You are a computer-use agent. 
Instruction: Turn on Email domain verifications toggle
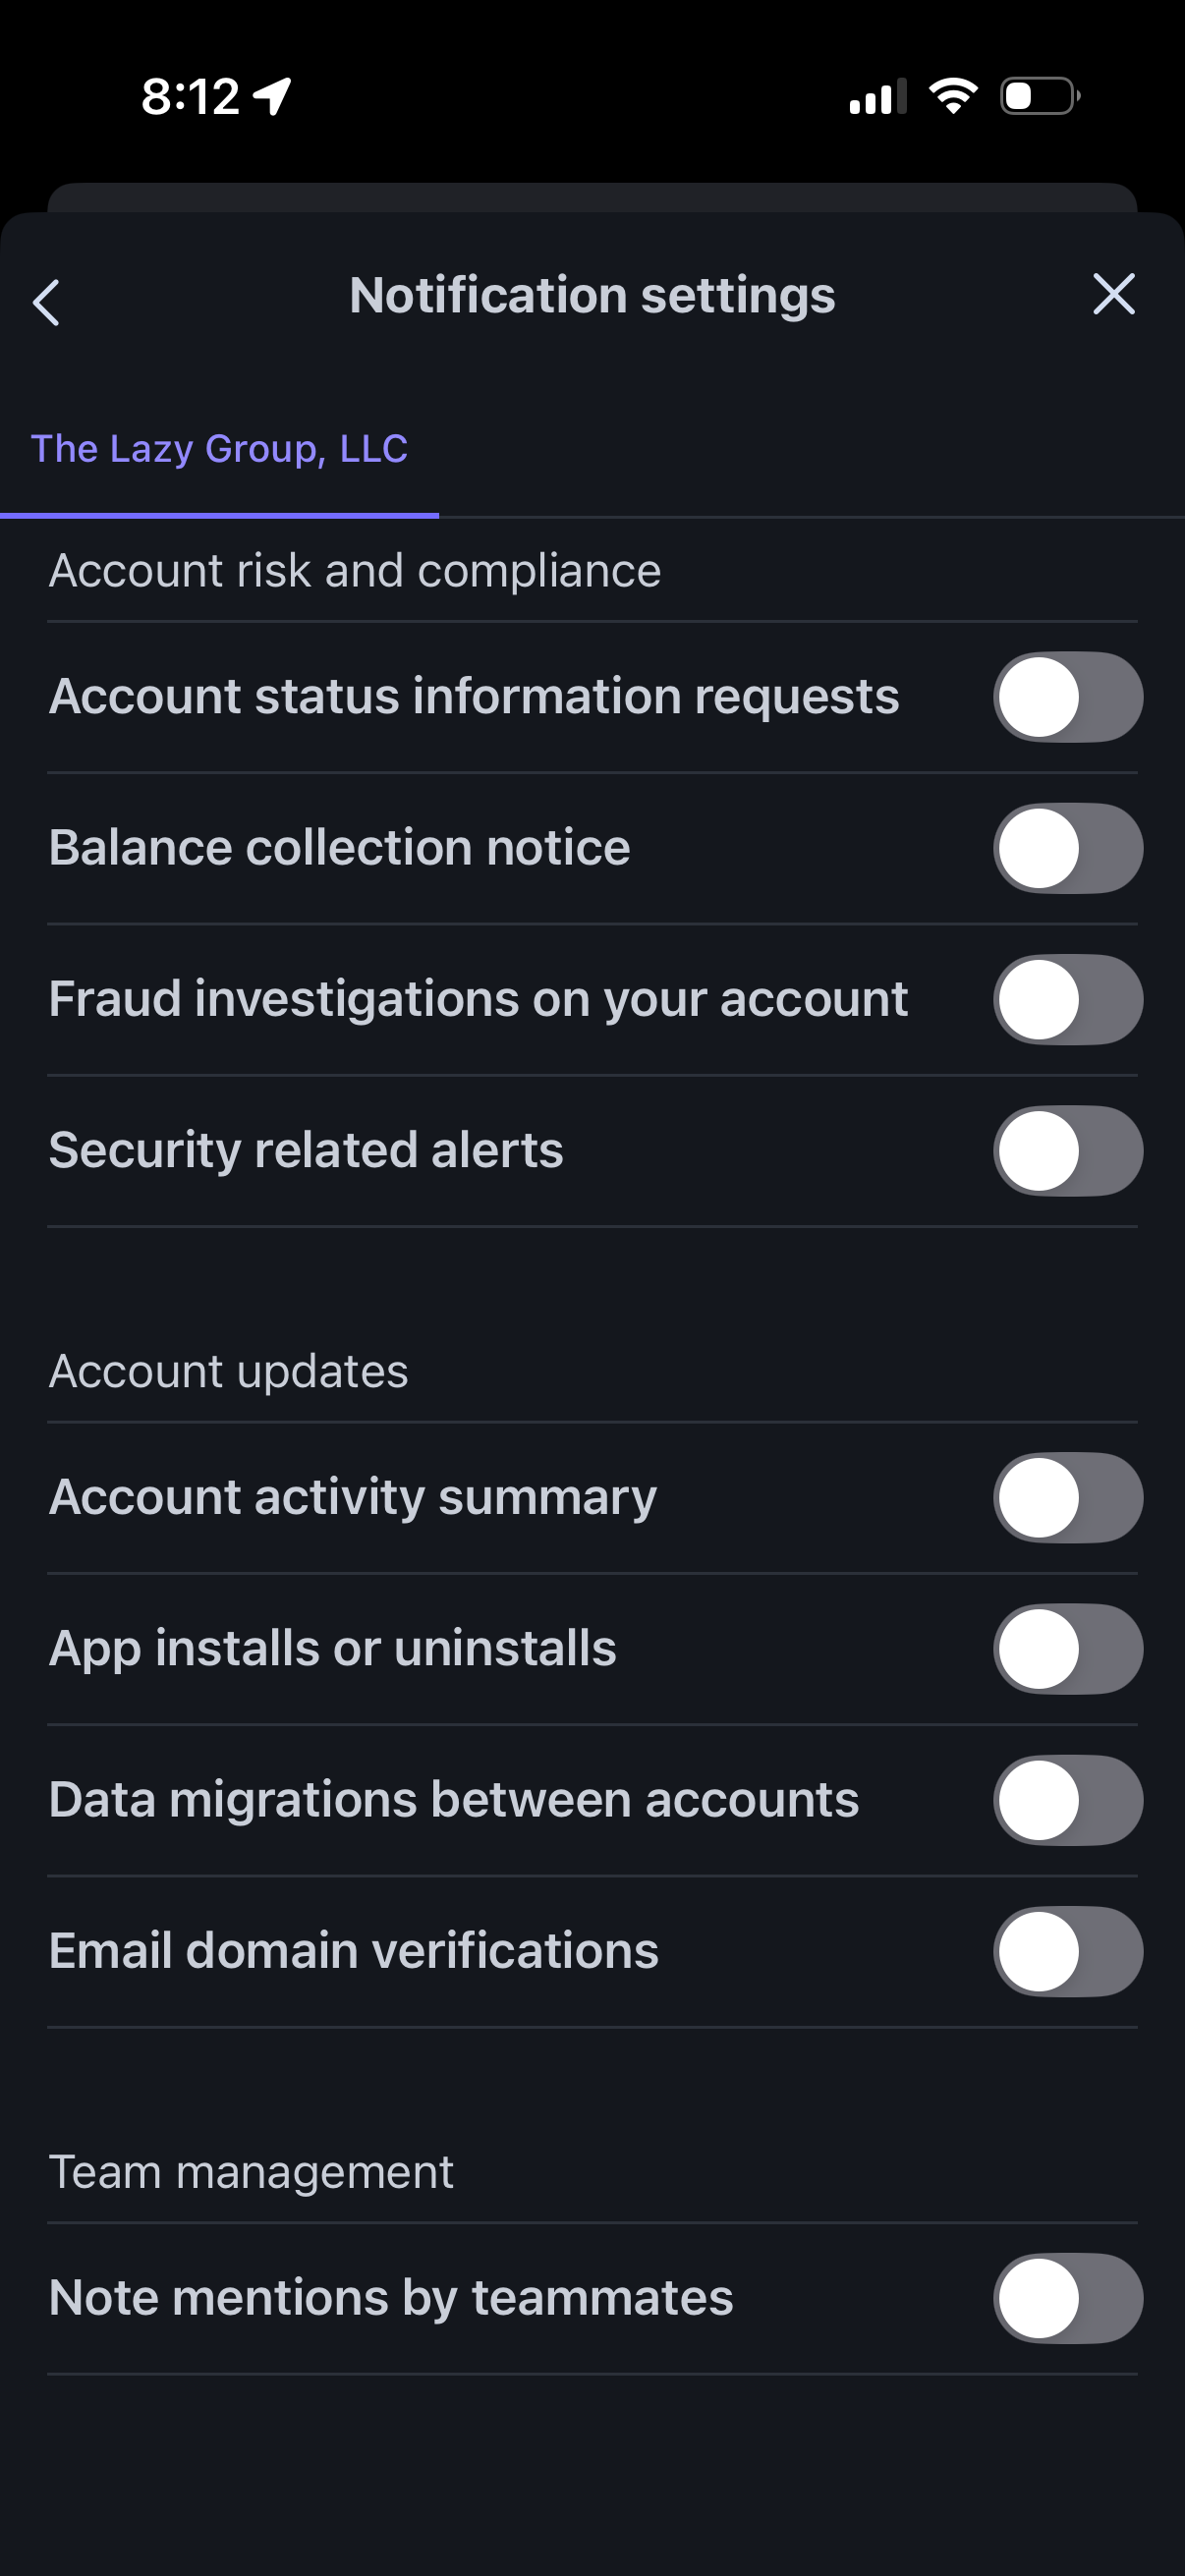pyautogui.click(x=1067, y=1950)
